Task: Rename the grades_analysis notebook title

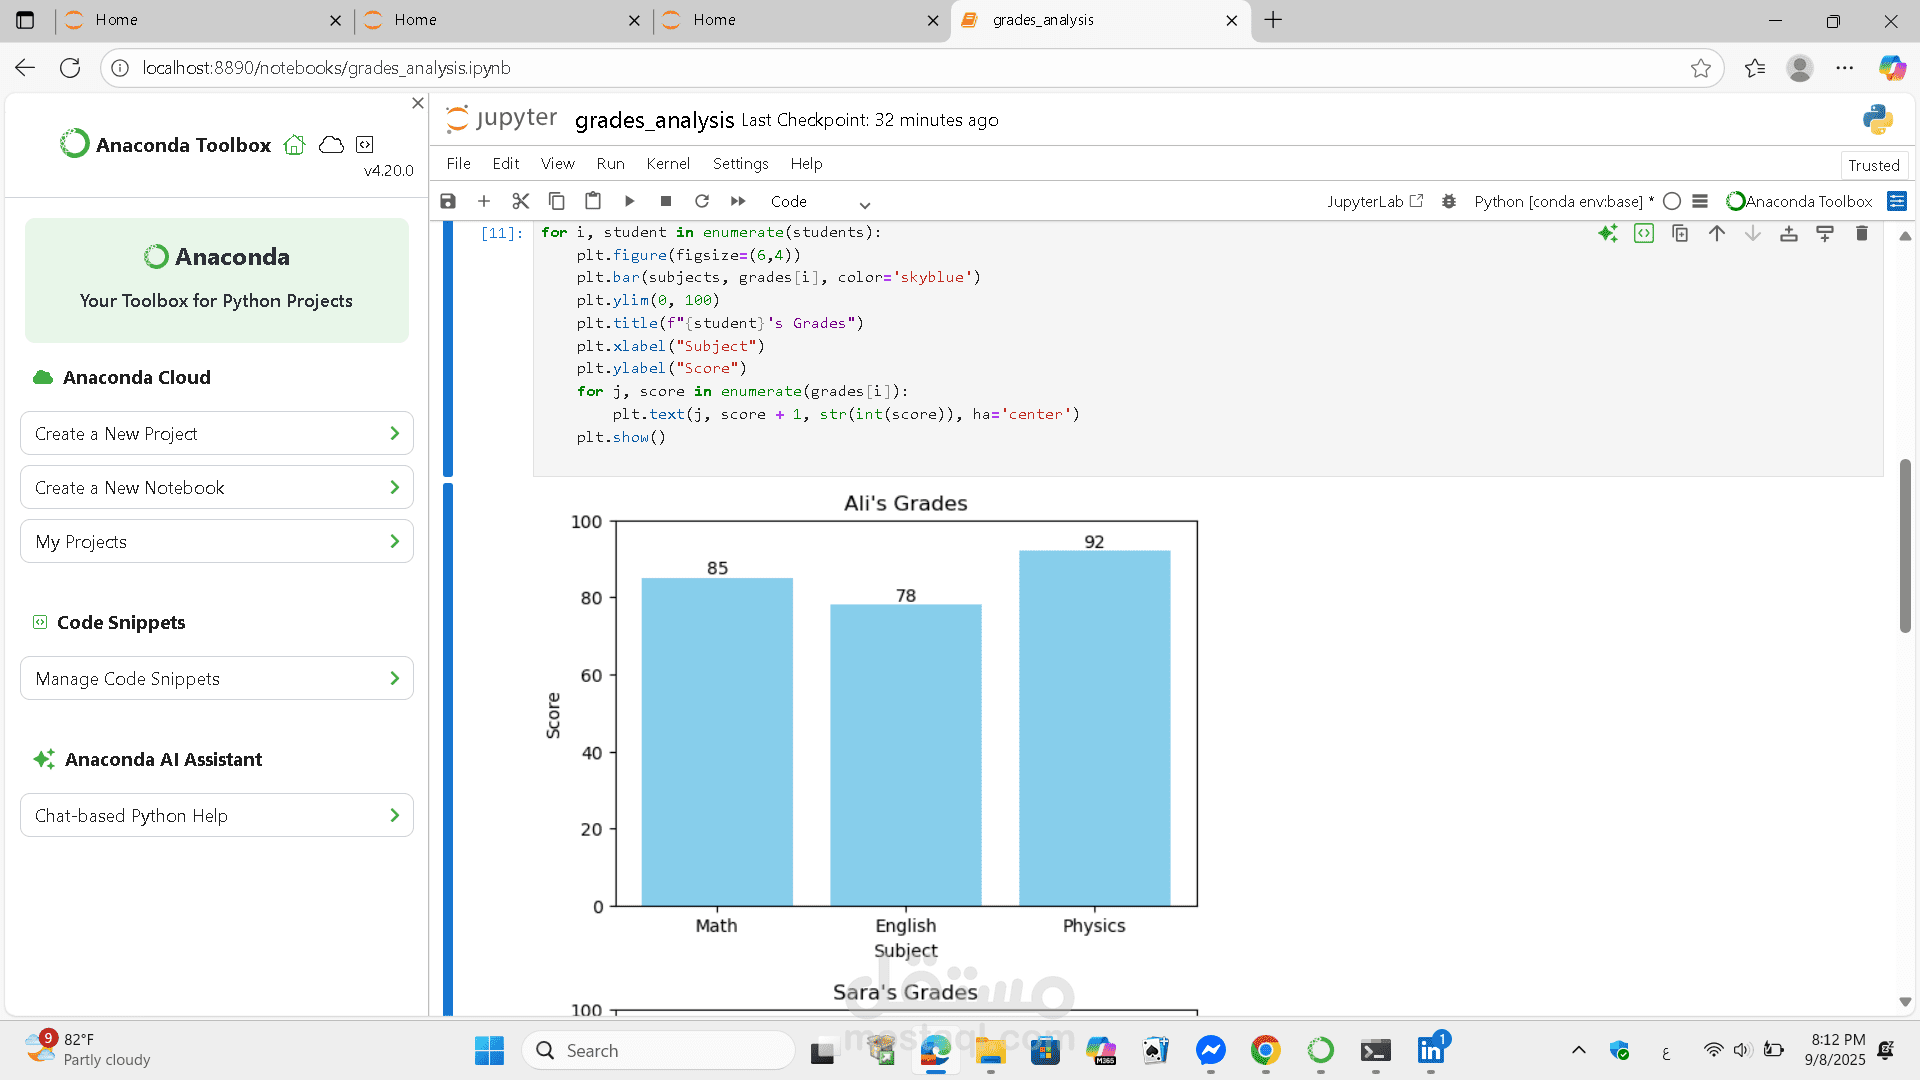Action: (x=654, y=120)
